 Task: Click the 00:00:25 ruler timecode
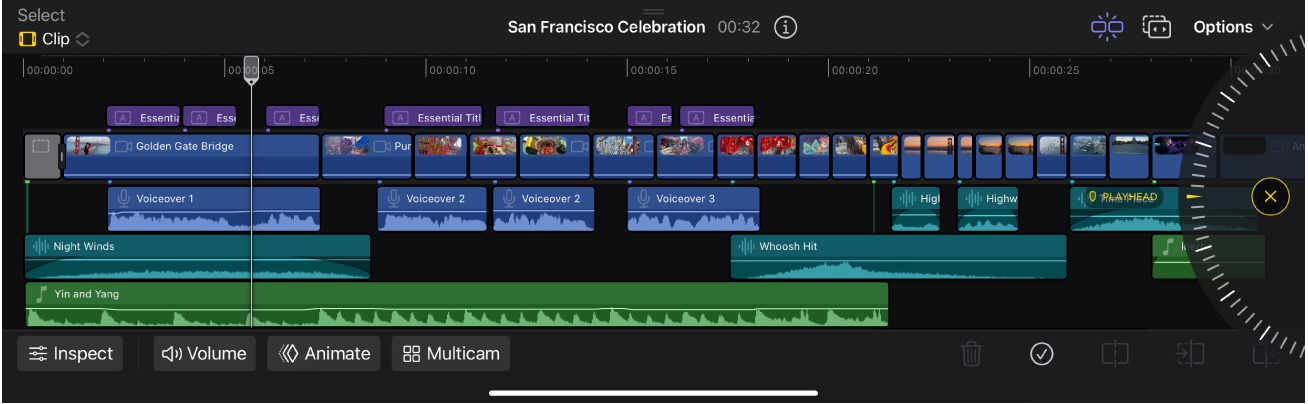click(1057, 70)
